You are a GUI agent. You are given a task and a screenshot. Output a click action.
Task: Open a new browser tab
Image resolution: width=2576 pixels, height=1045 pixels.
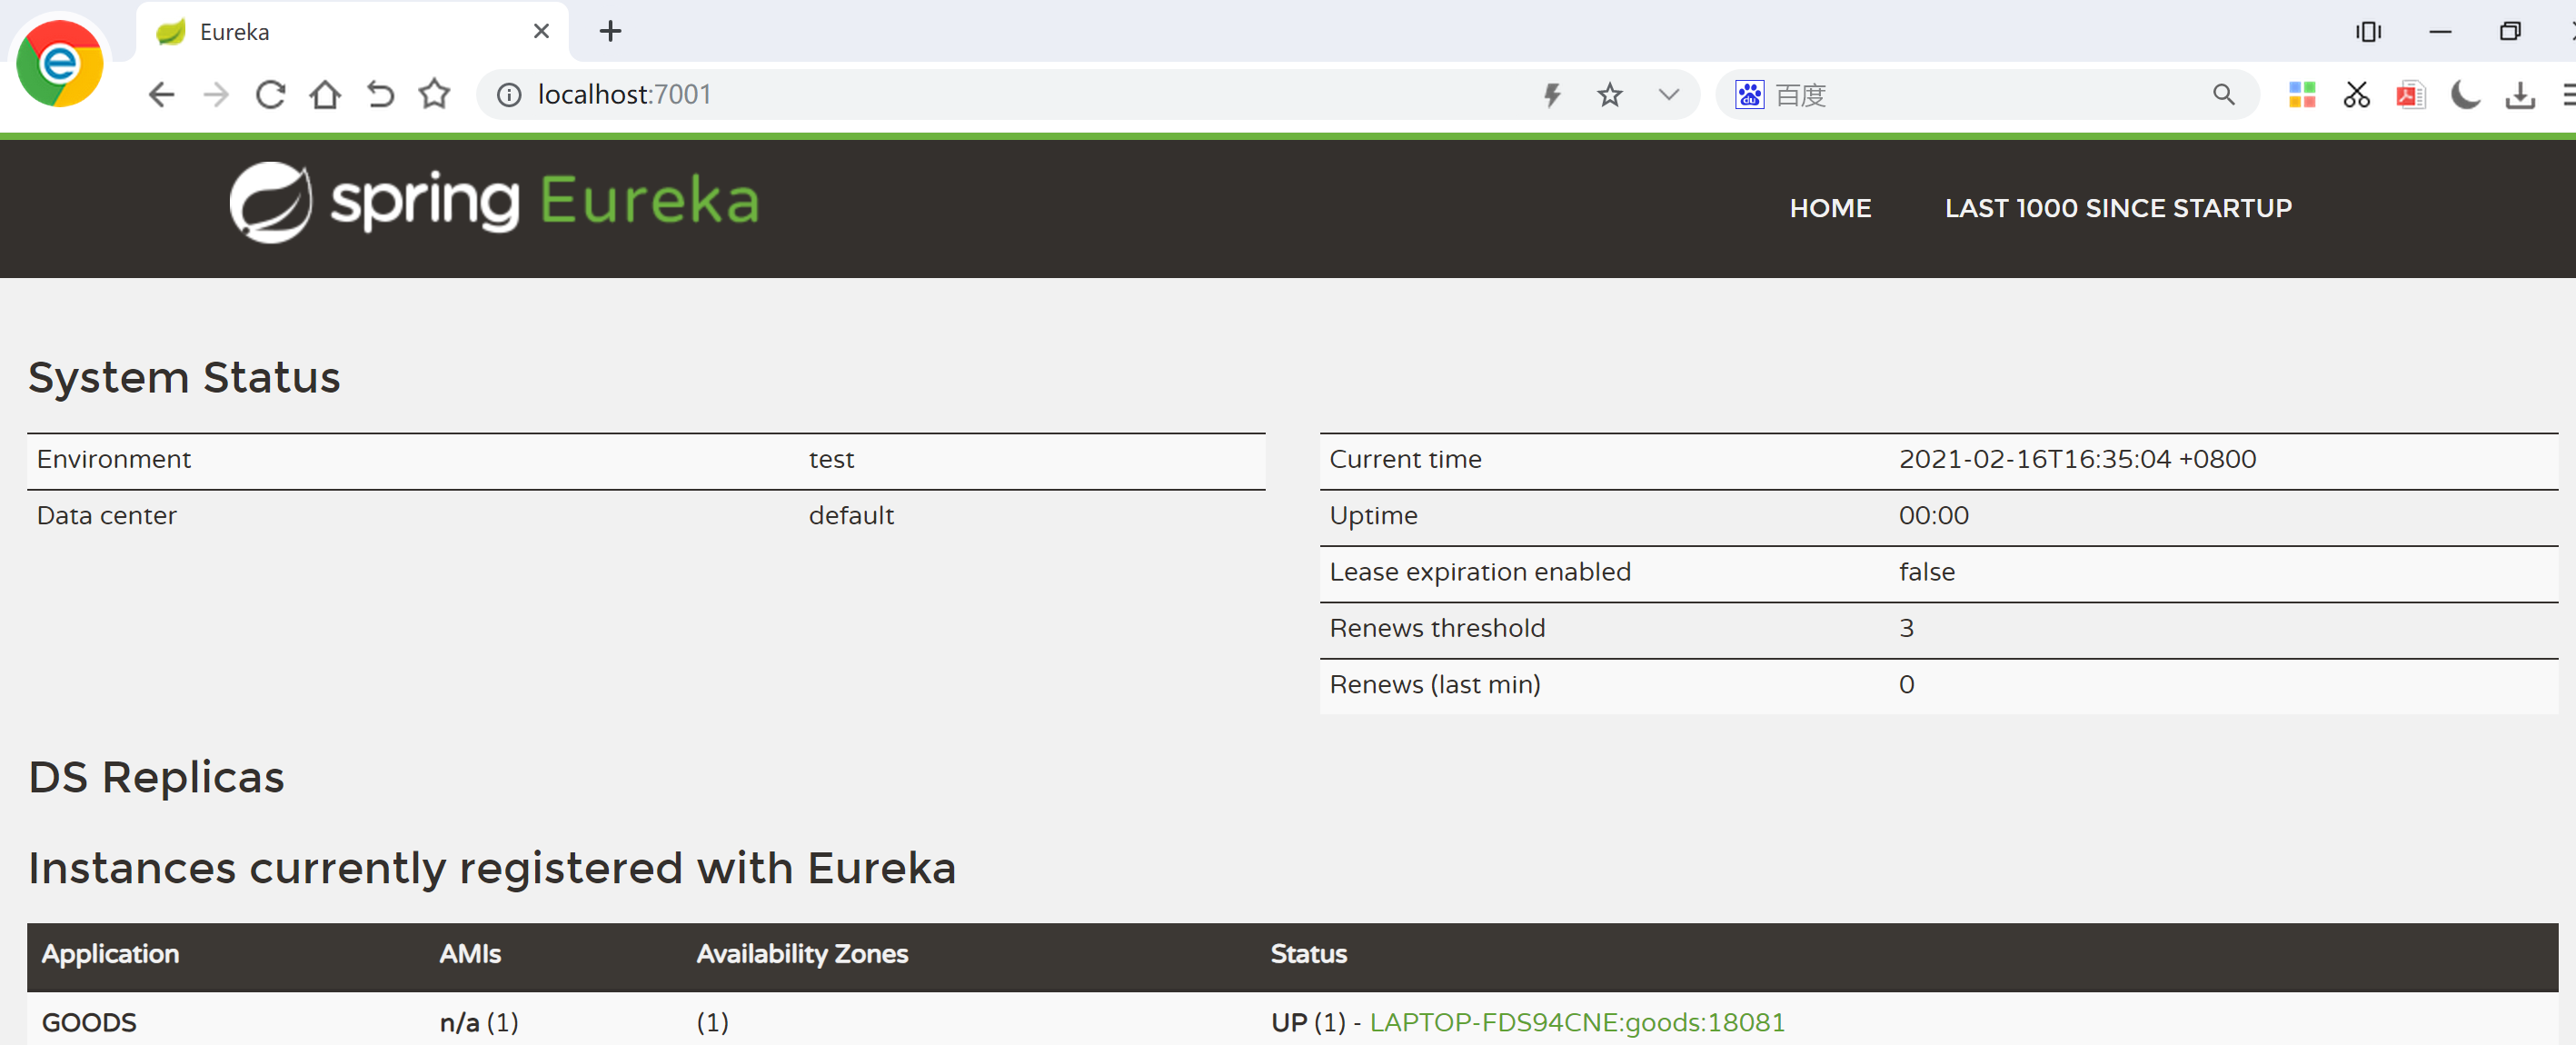coord(610,32)
